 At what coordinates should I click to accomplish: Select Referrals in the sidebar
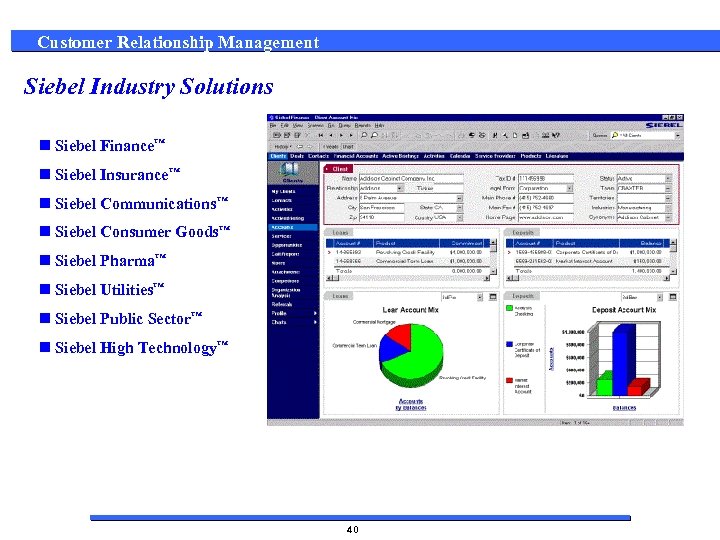(x=281, y=304)
